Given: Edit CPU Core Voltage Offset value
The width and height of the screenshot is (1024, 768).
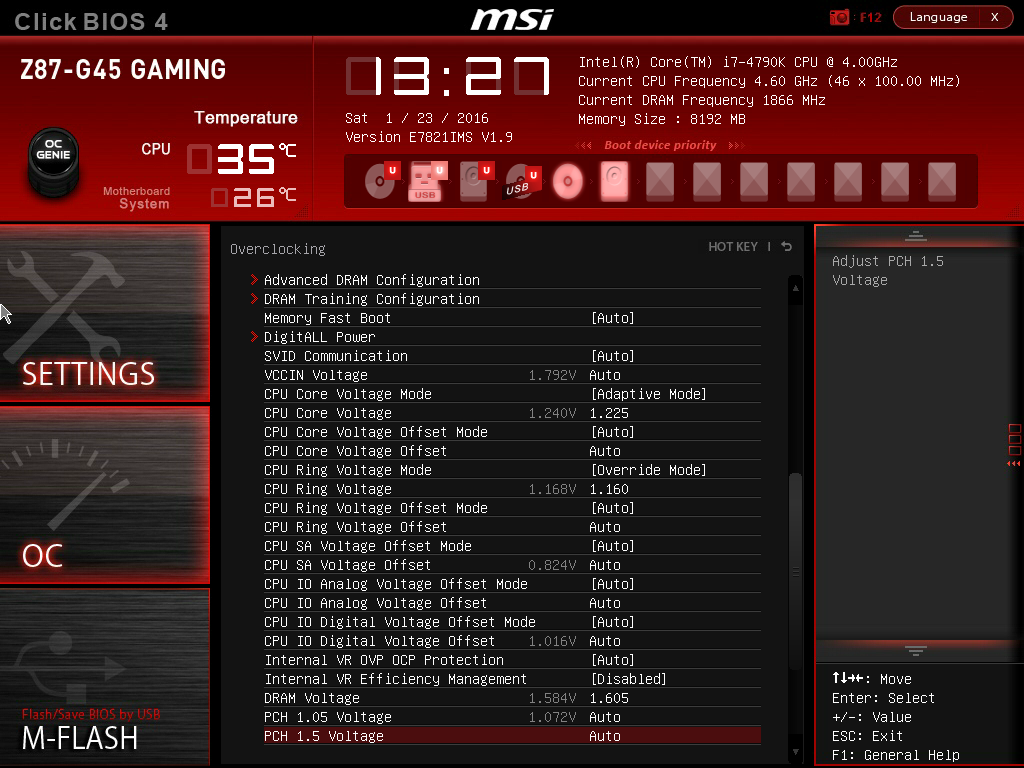Looking at the screenshot, I should click(x=605, y=451).
